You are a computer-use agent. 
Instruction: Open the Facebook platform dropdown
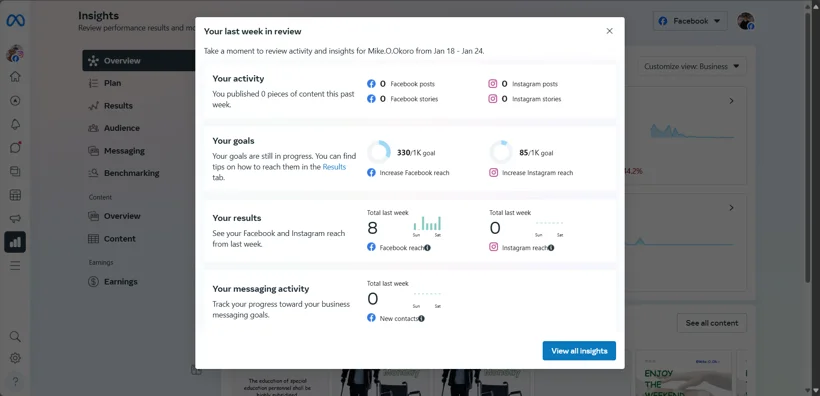coord(690,21)
